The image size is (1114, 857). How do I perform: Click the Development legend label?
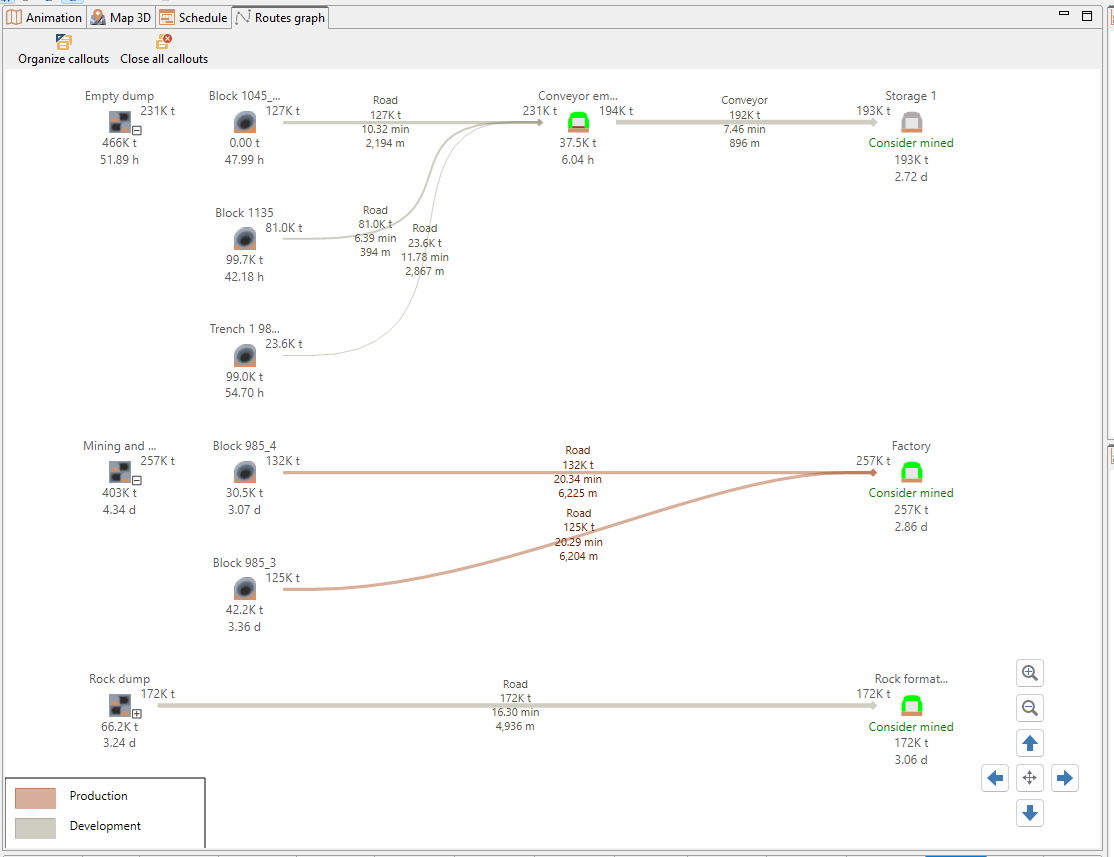pos(105,826)
